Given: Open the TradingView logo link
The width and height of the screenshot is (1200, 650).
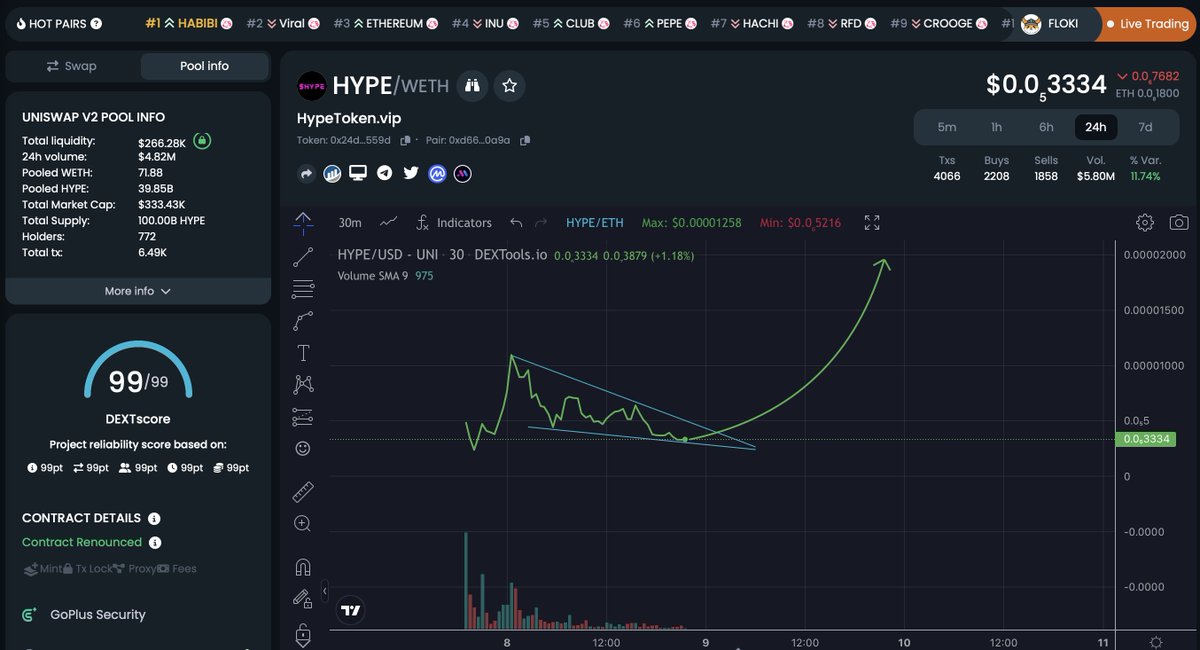Looking at the screenshot, I should click(x=350, y=609).
